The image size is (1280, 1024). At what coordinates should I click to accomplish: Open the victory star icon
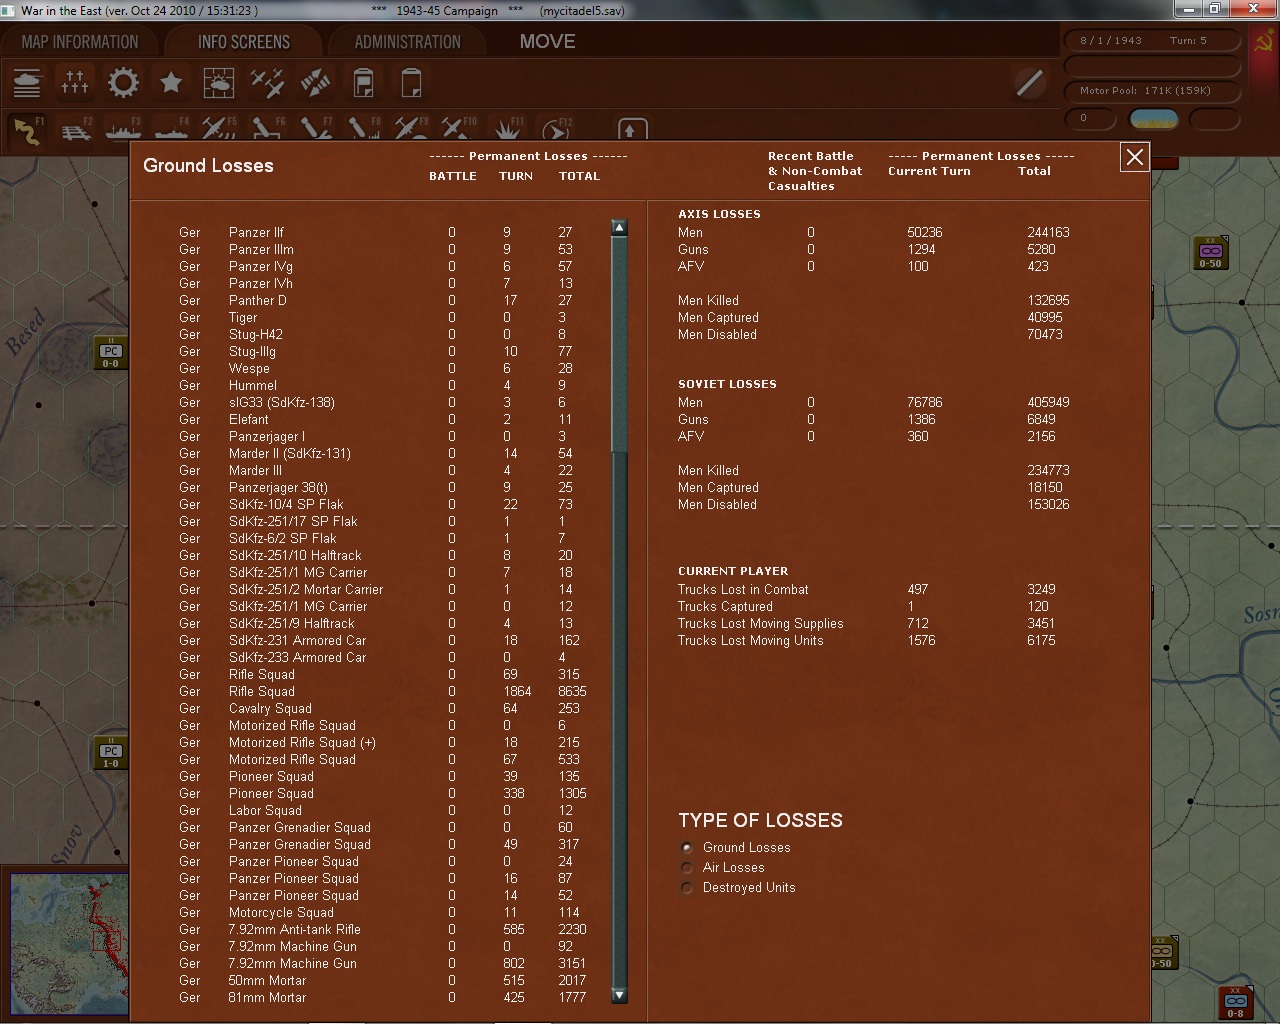click(171, 82)
